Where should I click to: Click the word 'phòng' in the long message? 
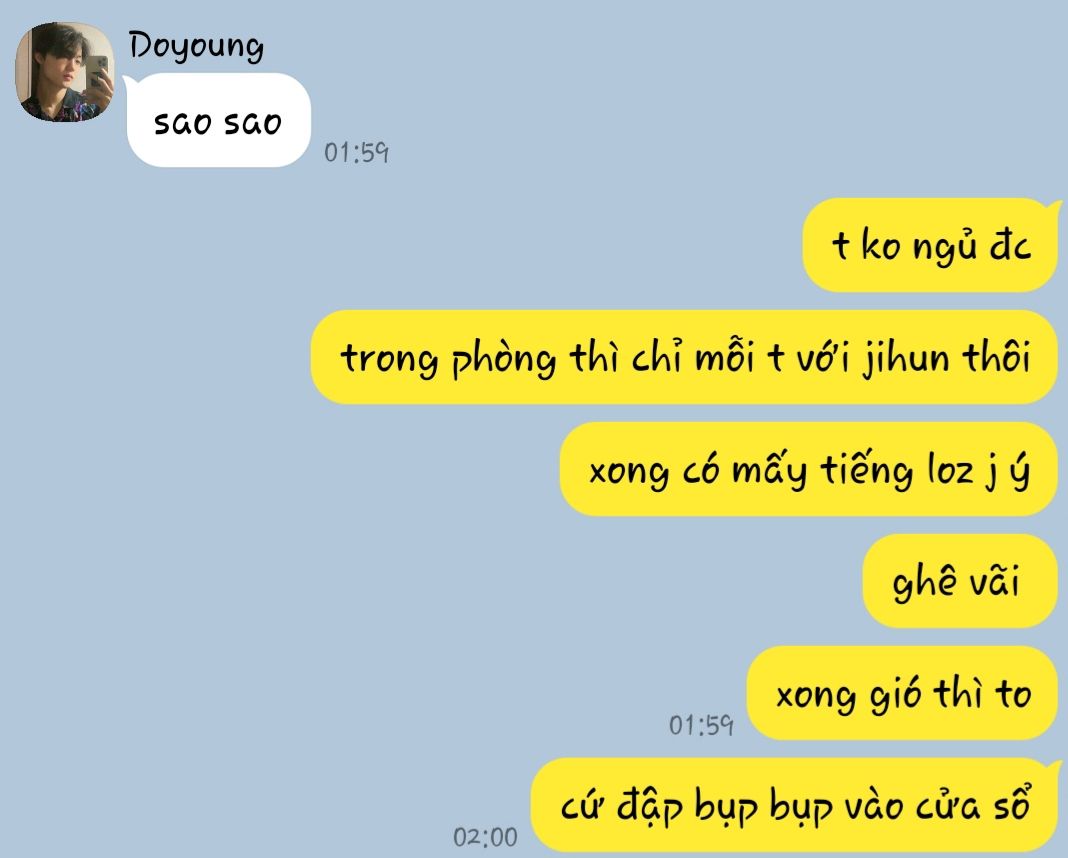point(503,359)
